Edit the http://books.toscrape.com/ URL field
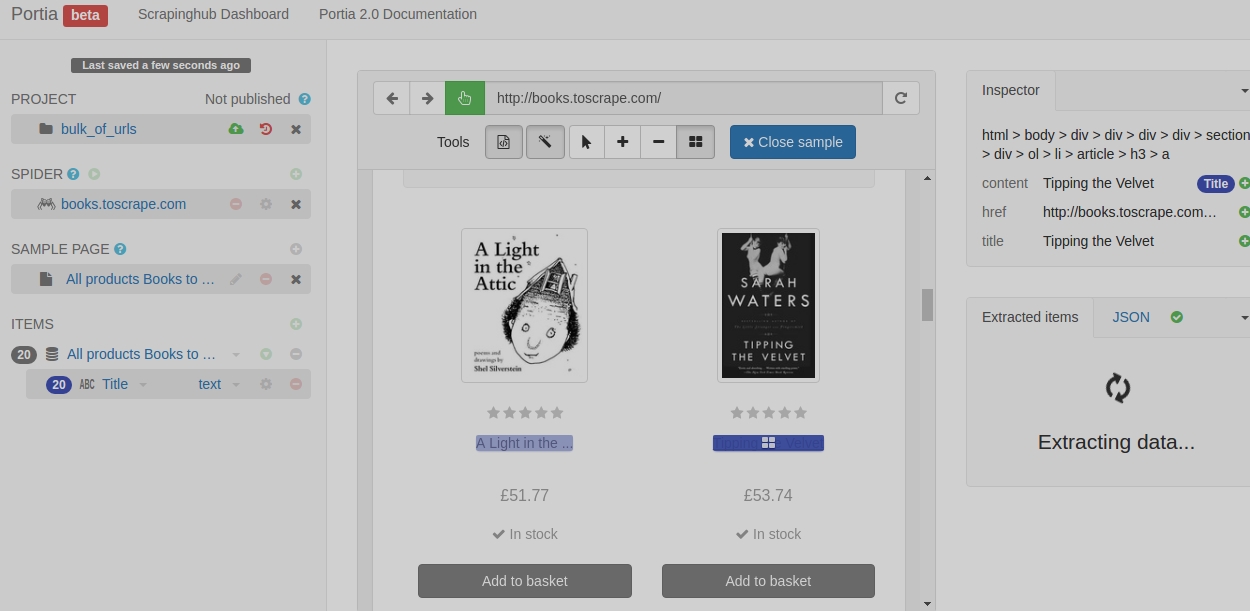 [x=683, y=98]
